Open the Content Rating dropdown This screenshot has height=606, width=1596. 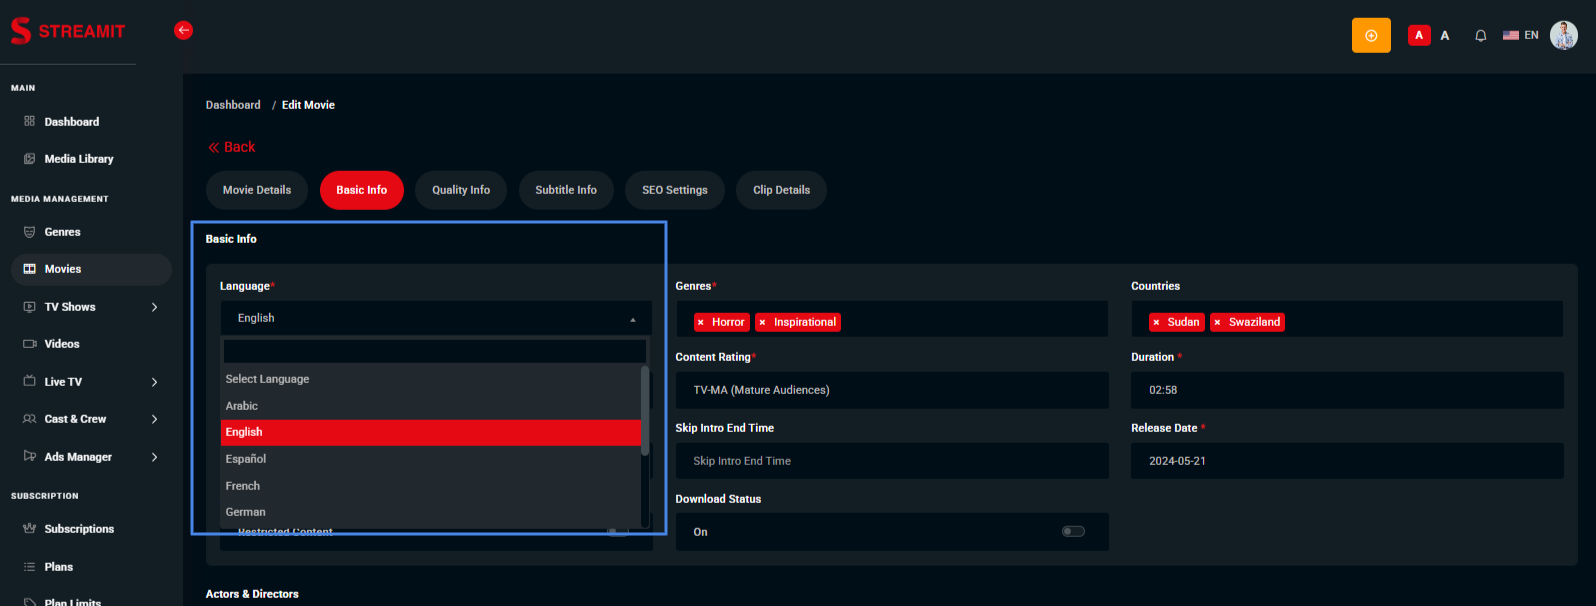891,390
